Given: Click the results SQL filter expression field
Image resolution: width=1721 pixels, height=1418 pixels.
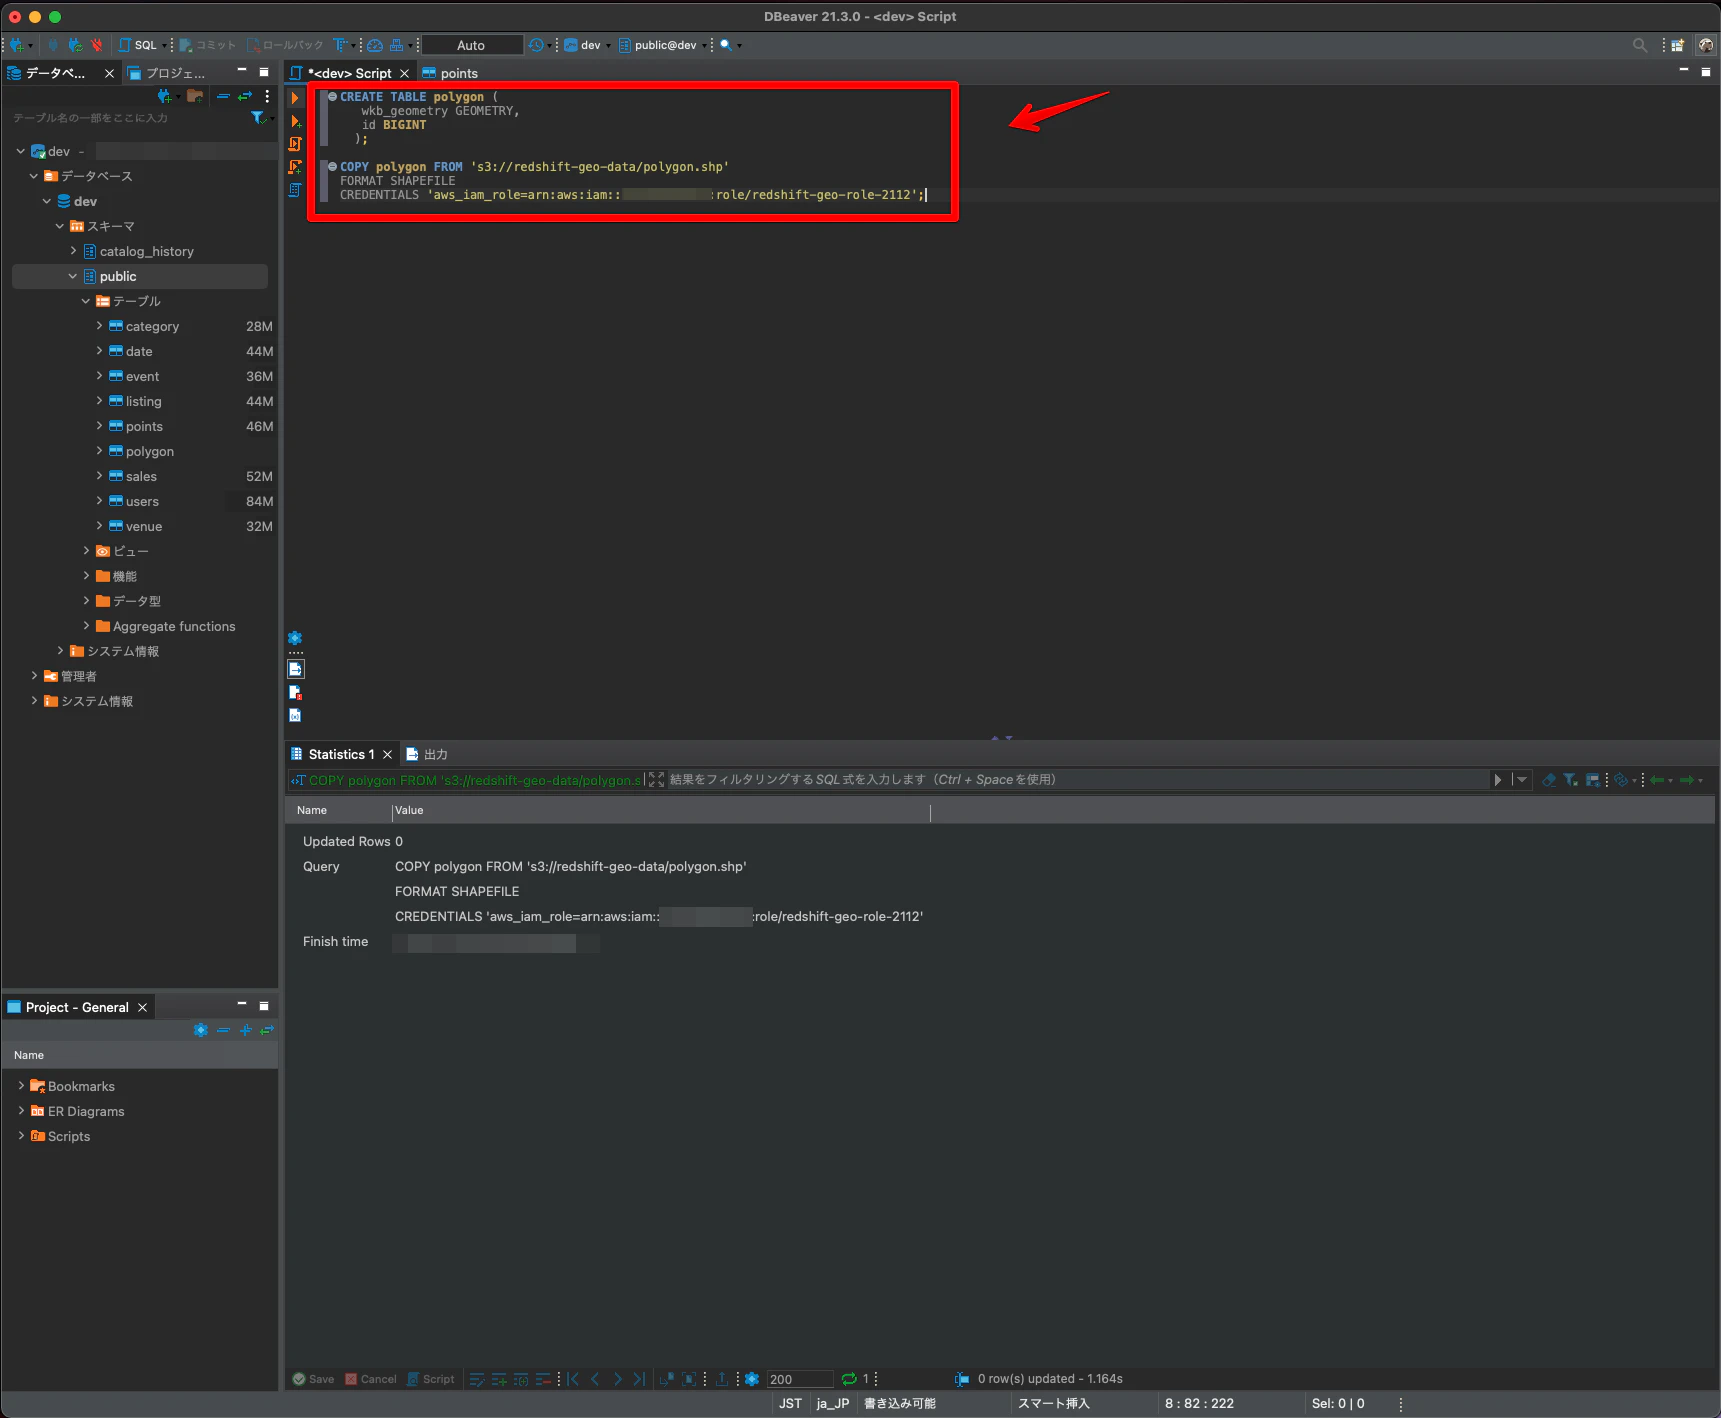Looking at the screenshot, I should 1078,780.
